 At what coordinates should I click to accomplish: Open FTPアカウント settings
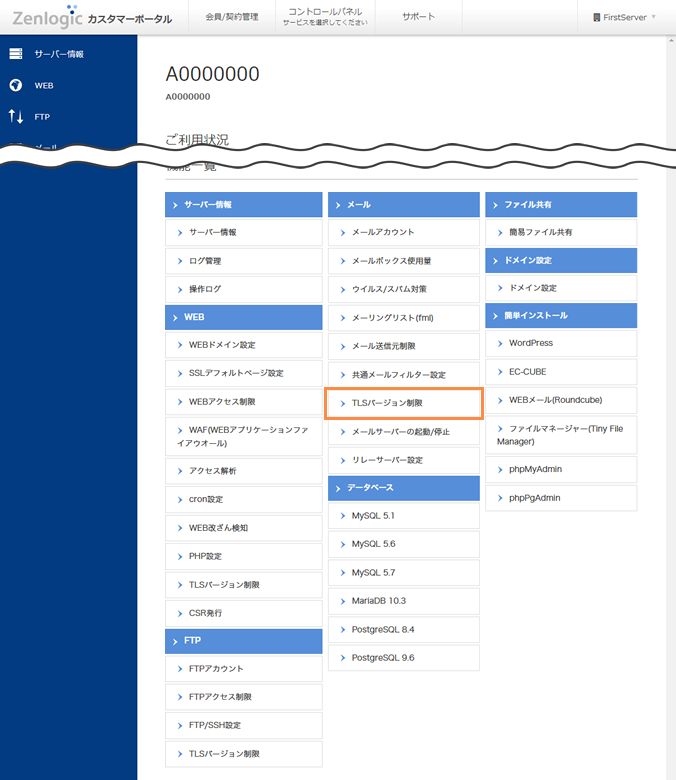point(243,669)
